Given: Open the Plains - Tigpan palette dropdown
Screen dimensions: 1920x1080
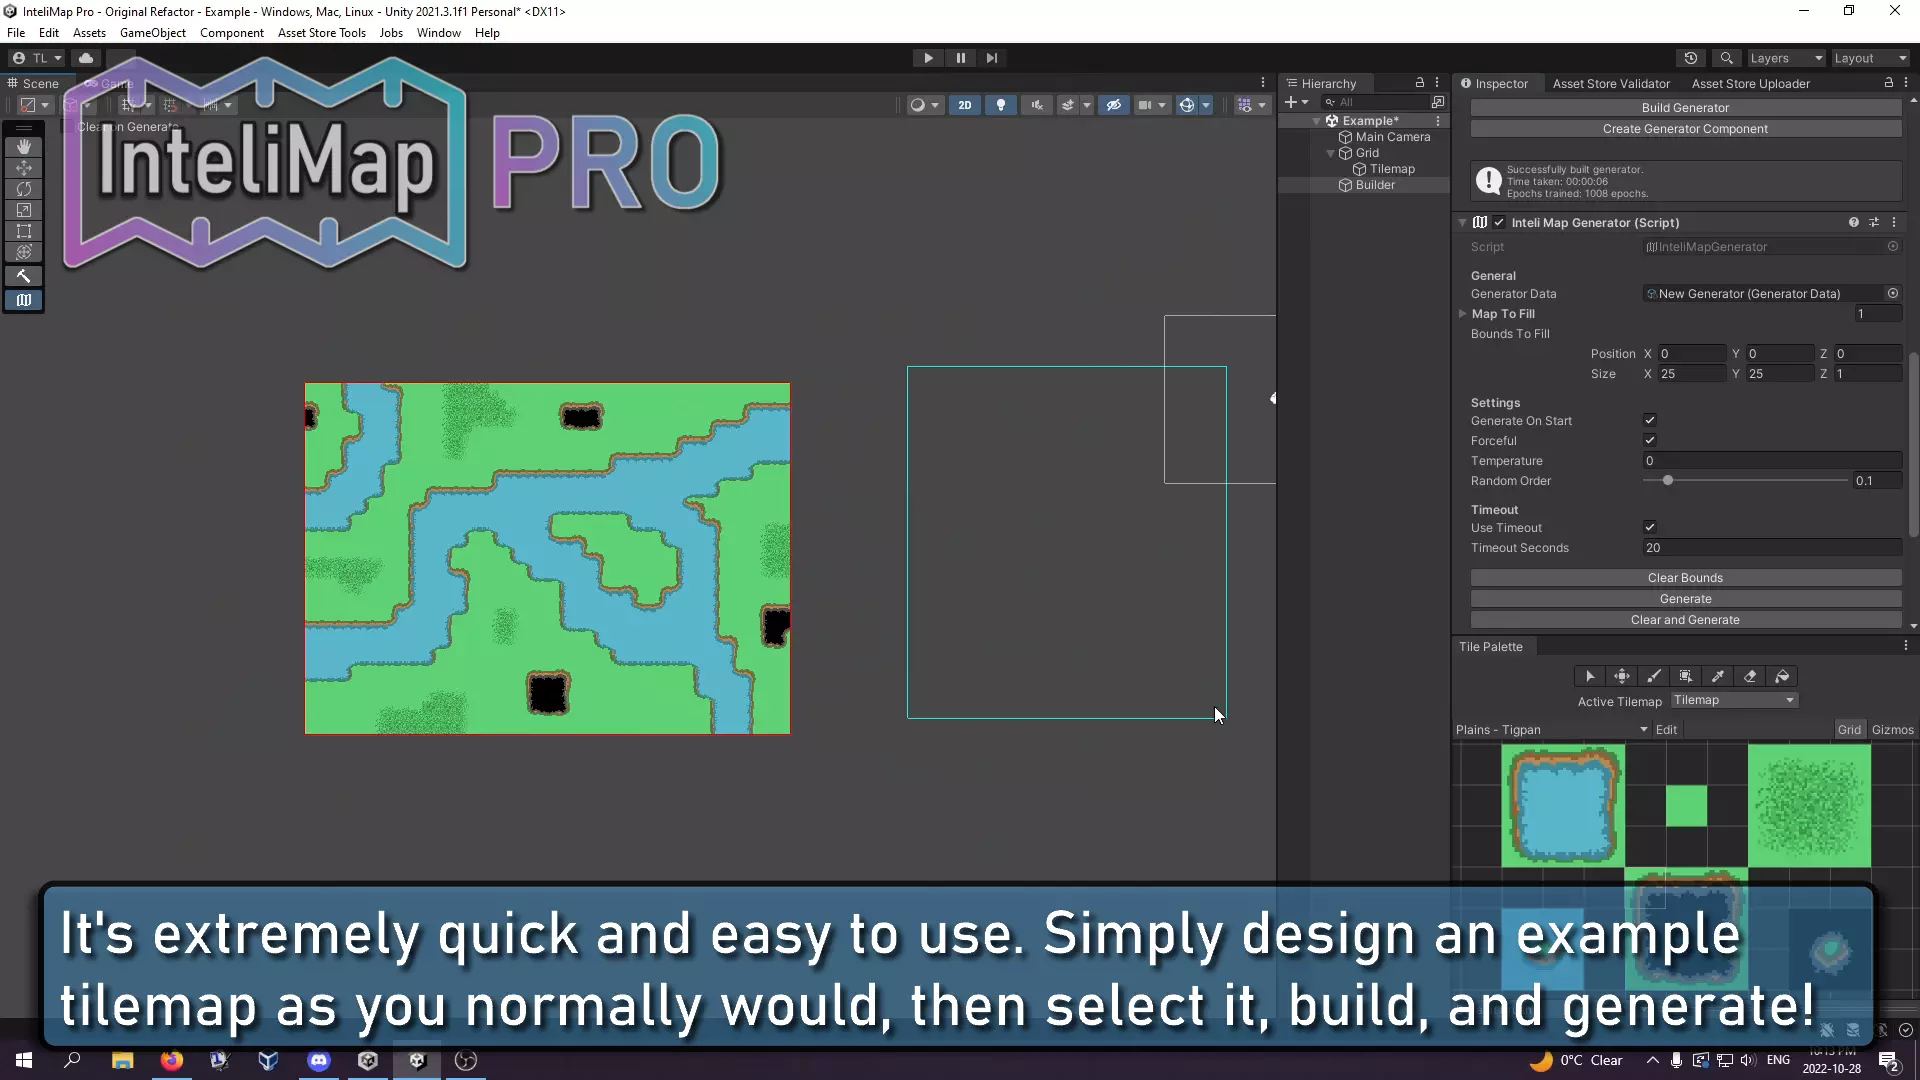Looking at the screenshot, I should point(1551,730).
